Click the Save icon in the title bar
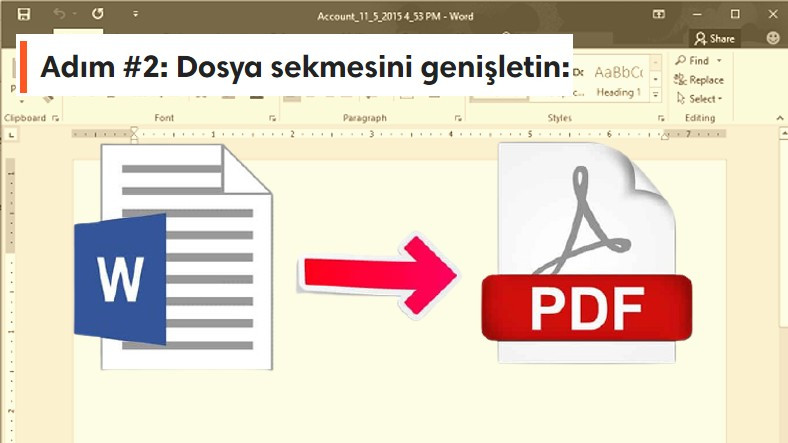This screenshot has width=788, height=443. 24,14
